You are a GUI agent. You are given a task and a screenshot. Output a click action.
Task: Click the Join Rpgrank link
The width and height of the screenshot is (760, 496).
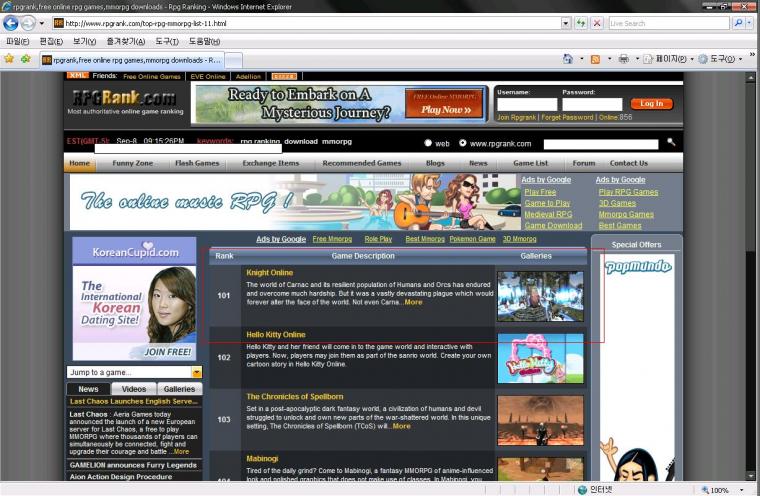point(516,117)
